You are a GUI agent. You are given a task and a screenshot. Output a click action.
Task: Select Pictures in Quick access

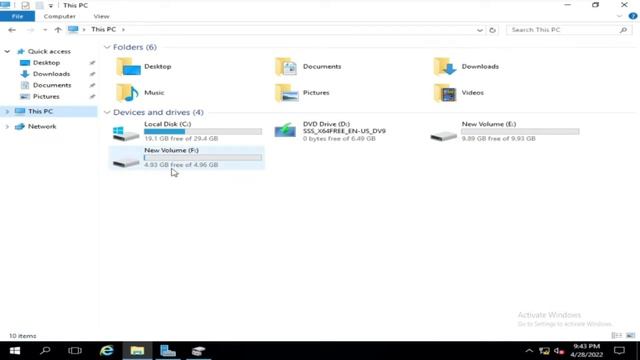pos(46,97)
